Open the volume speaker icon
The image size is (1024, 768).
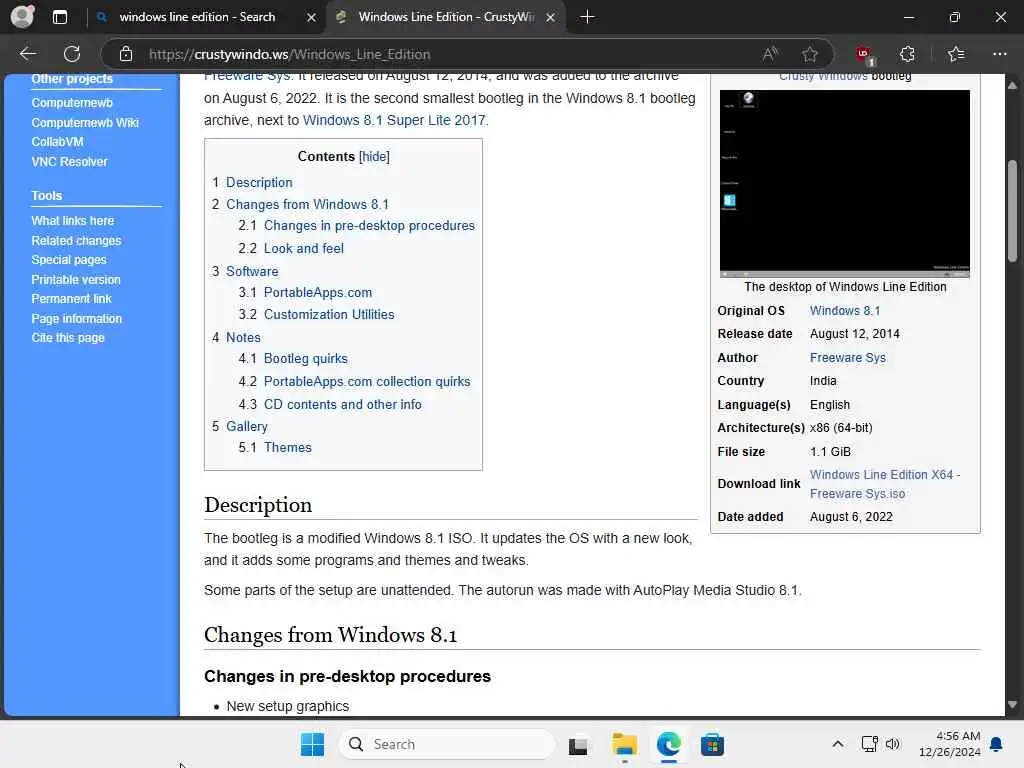tap(893, 744)
